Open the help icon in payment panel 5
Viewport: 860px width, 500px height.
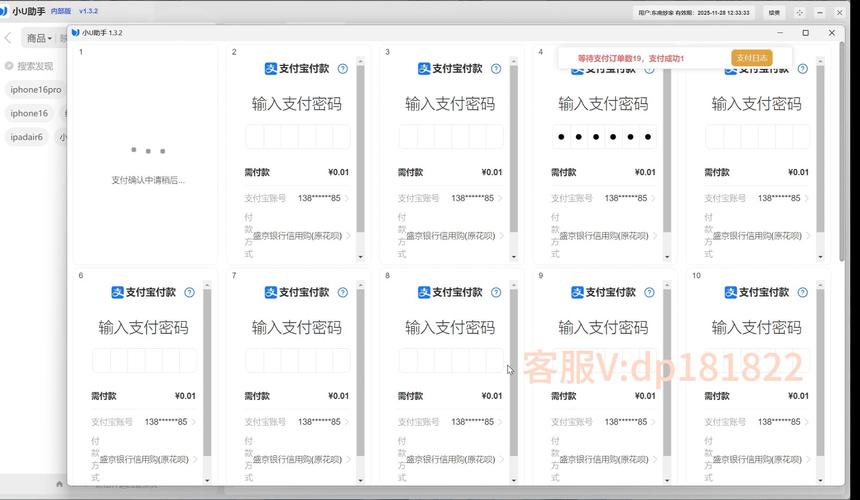pos(802,69)
